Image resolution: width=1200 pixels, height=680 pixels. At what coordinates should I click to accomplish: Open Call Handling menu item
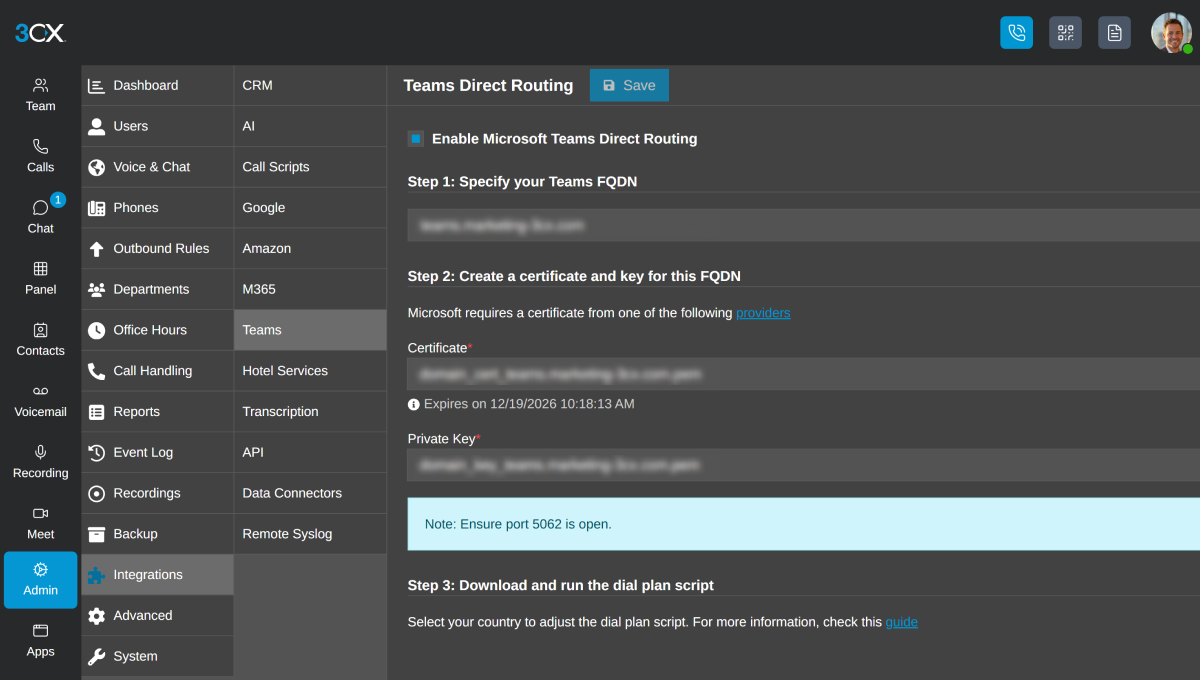click(x=157, y=371)
